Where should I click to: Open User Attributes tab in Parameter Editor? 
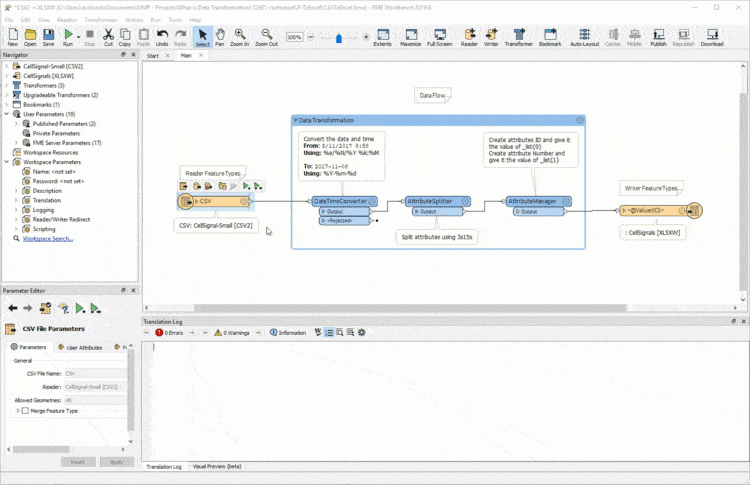(80, 347)
